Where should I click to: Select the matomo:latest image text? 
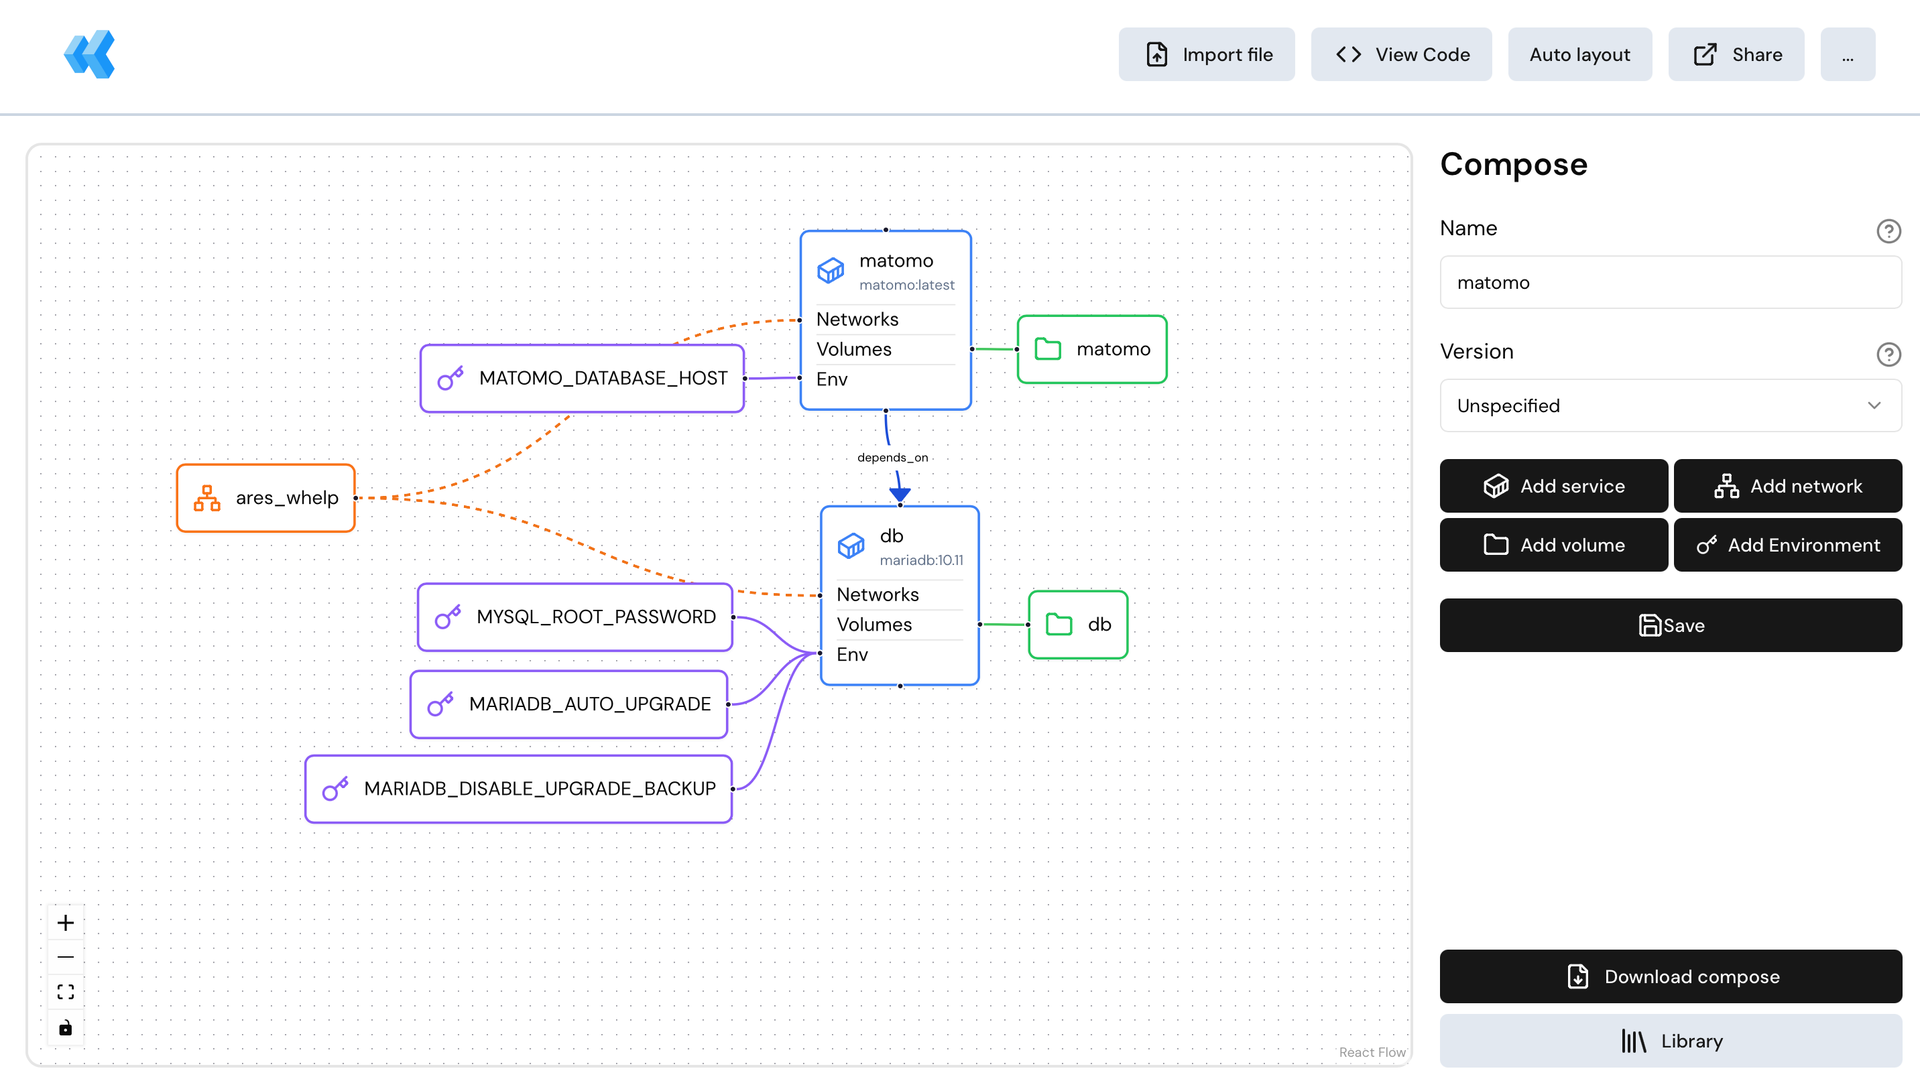click(x=906, y=286)
